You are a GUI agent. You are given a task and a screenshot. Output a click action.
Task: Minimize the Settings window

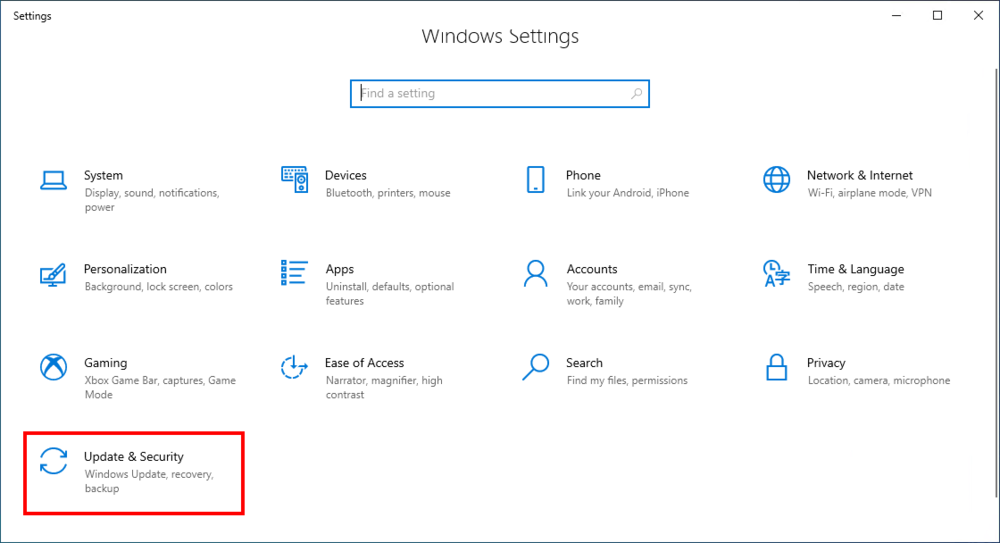coord(897,15)
